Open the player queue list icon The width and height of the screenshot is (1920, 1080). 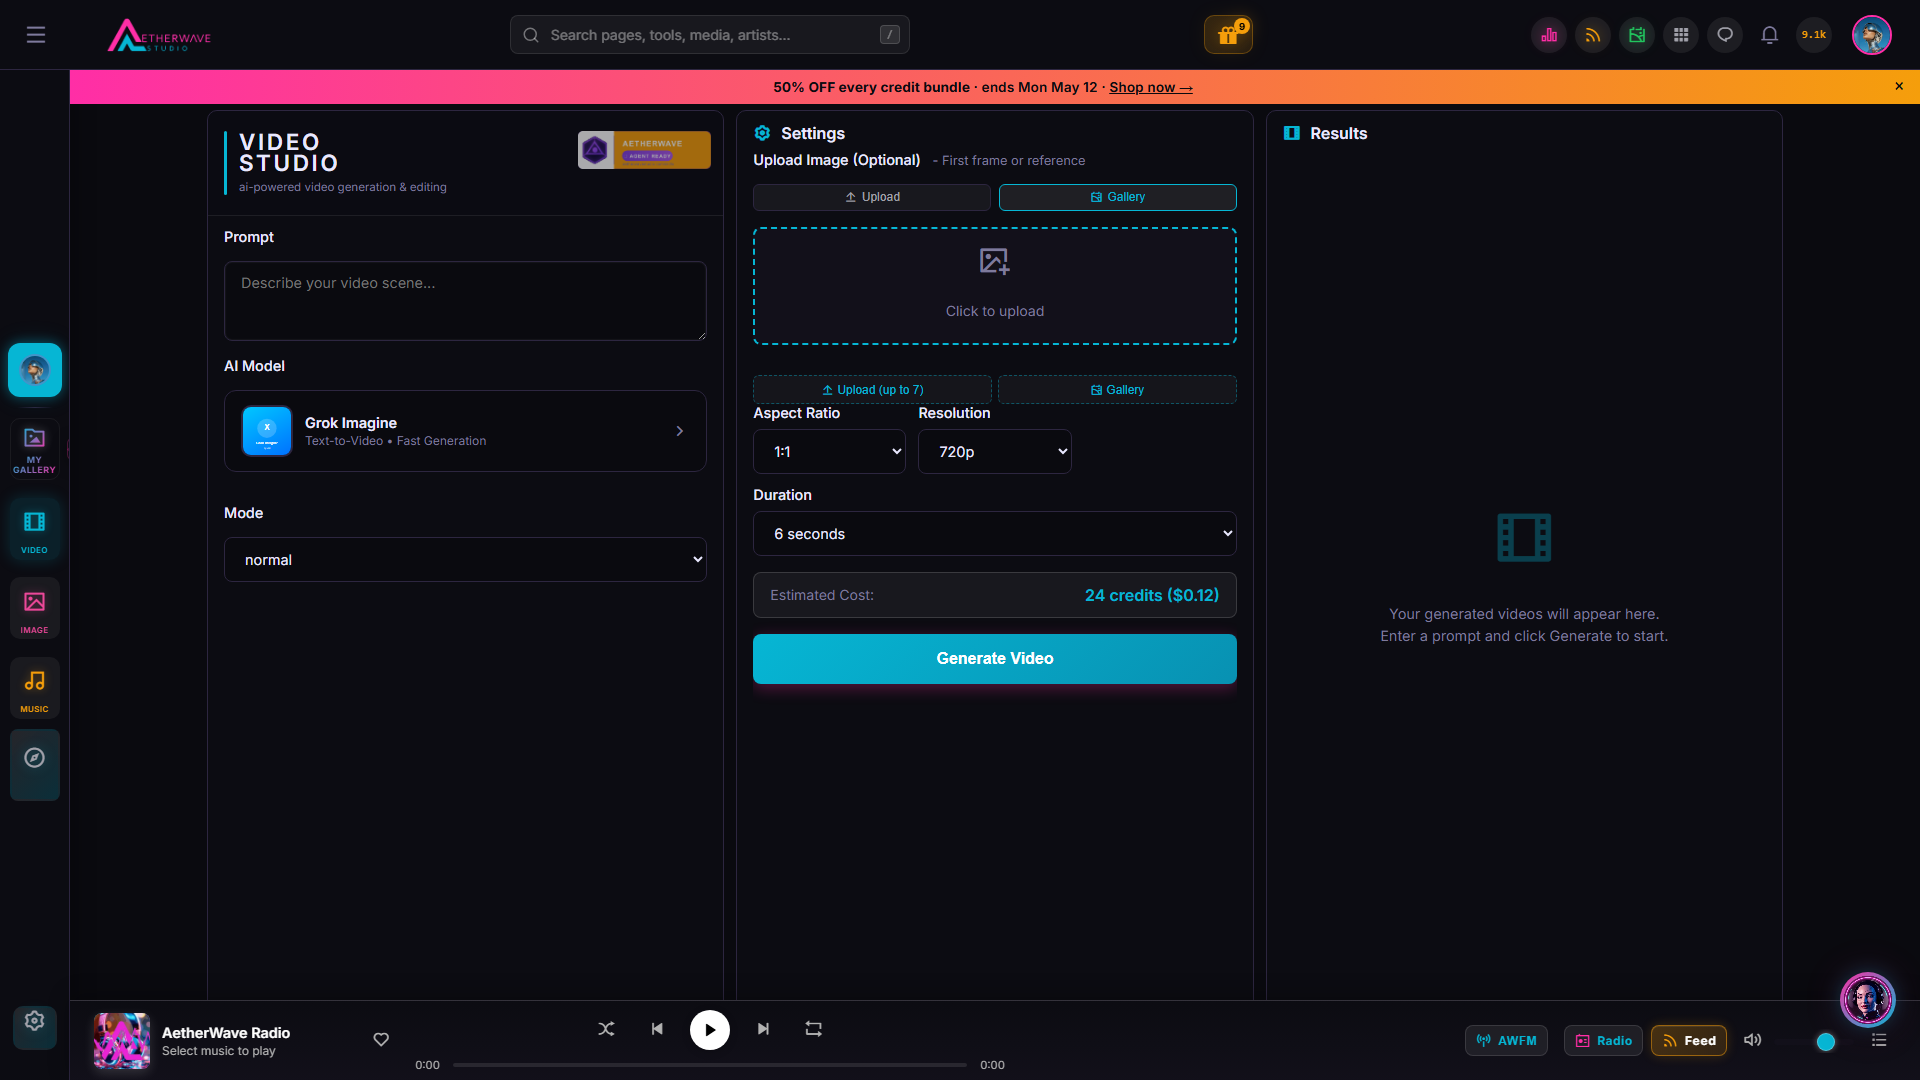(x=1879, y=1041)
